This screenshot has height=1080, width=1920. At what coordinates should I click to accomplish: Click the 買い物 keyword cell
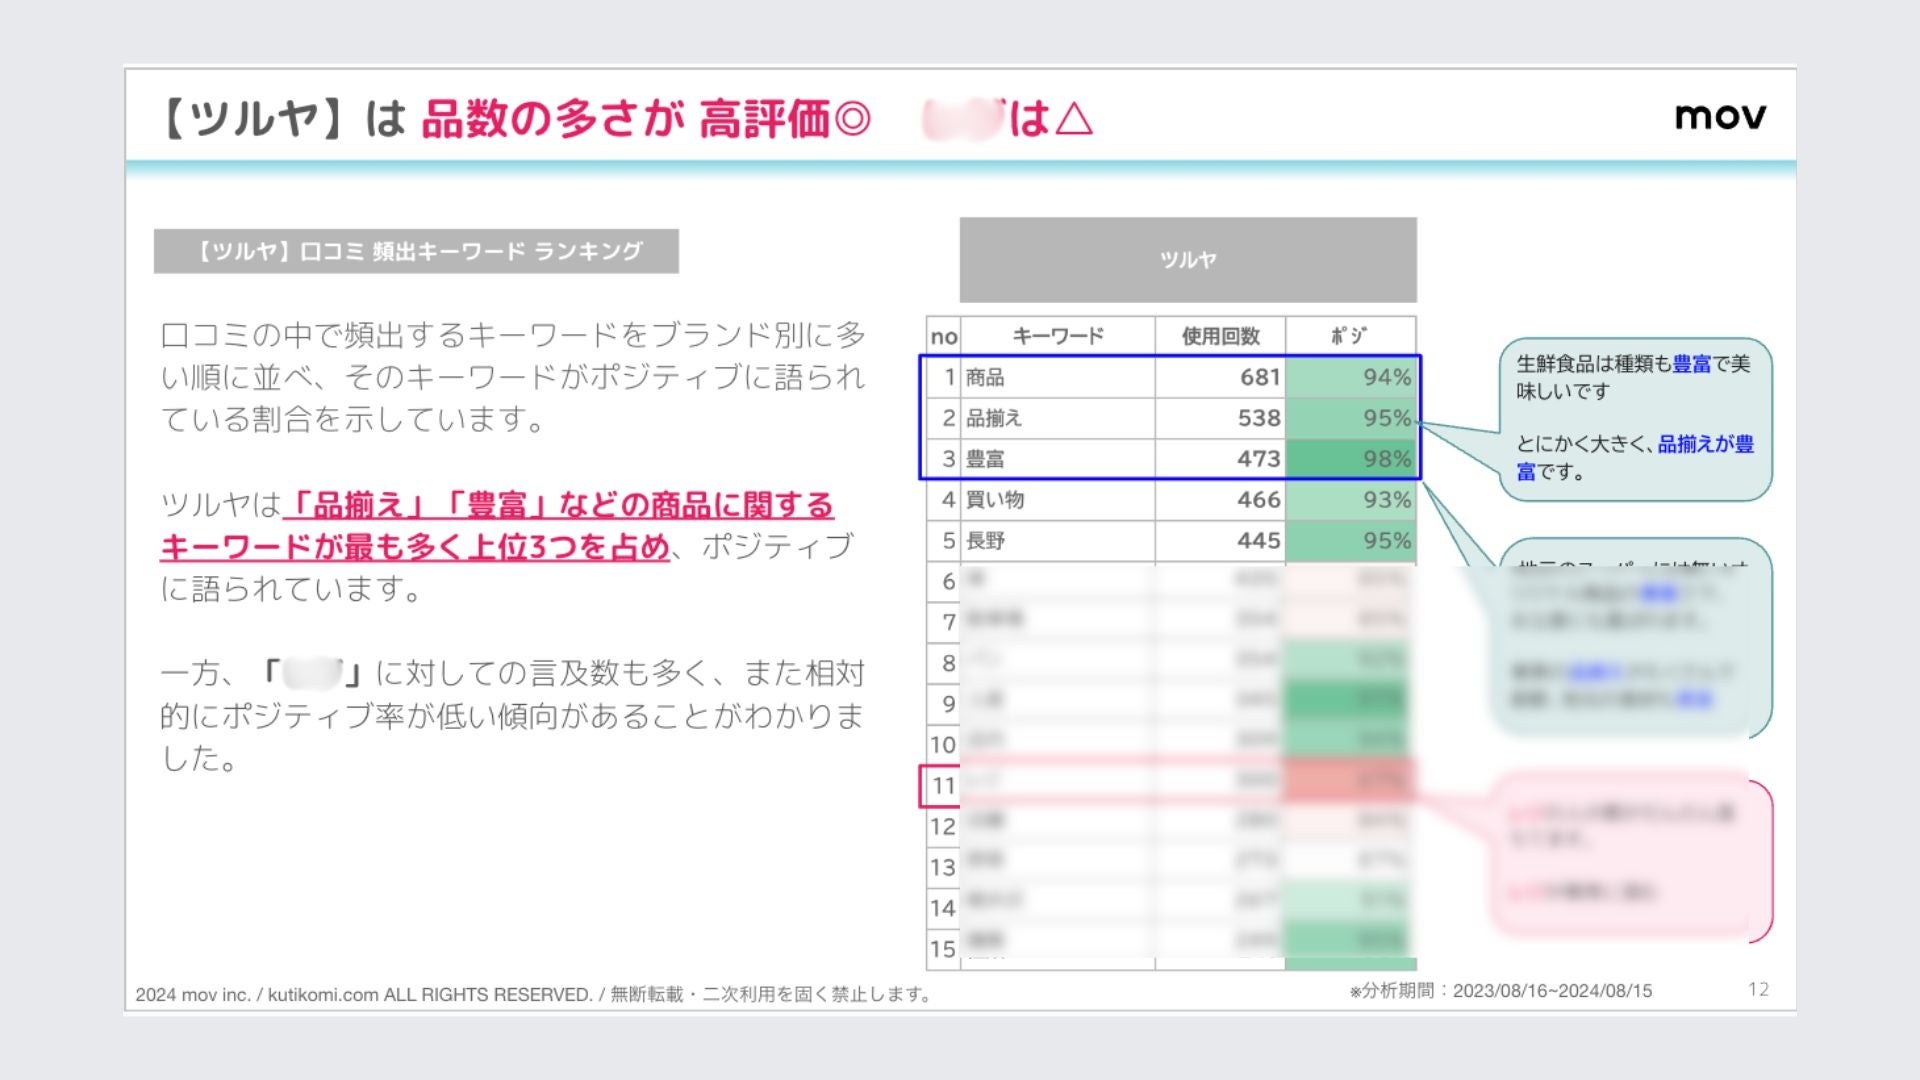(x=994, y=500)
